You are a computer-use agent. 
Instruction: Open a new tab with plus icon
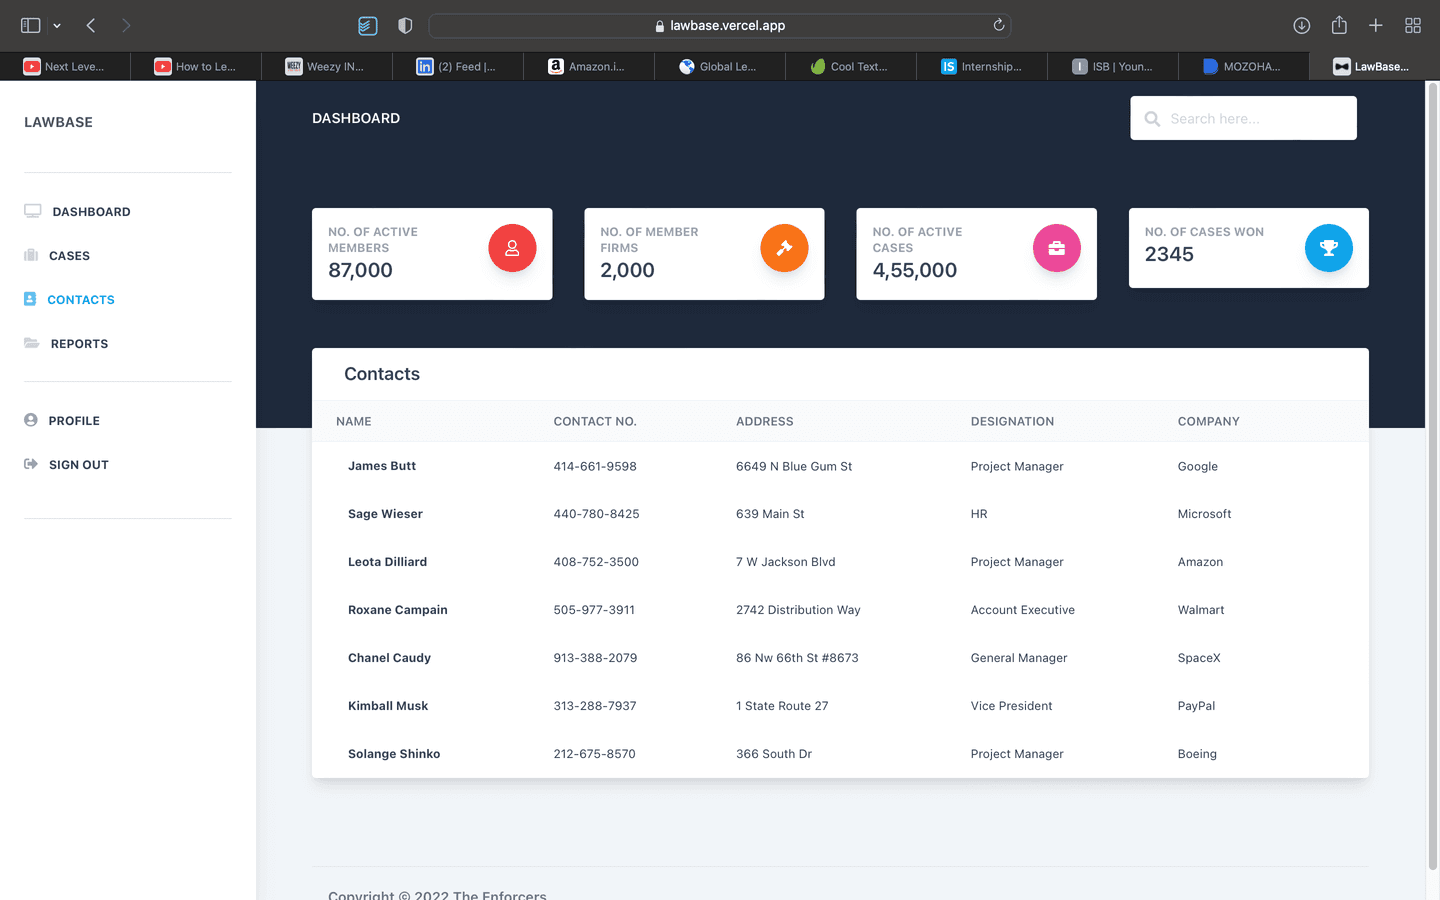click(x=1376, y=25)
